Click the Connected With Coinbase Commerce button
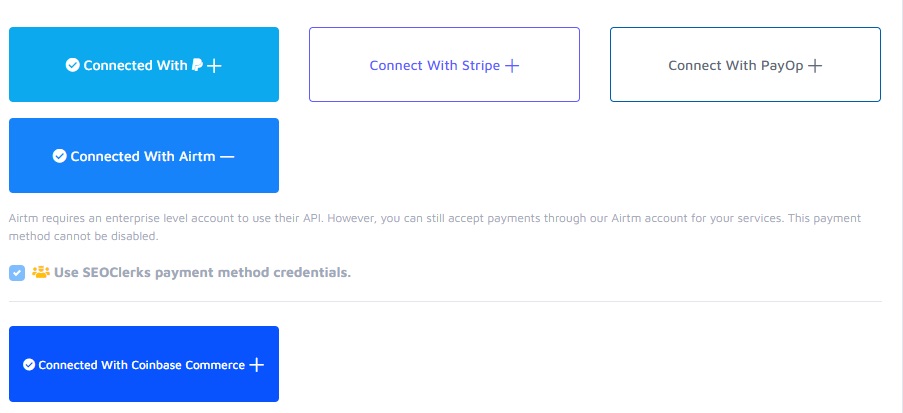Screen dimensions: 903x413 coord(144,365)
